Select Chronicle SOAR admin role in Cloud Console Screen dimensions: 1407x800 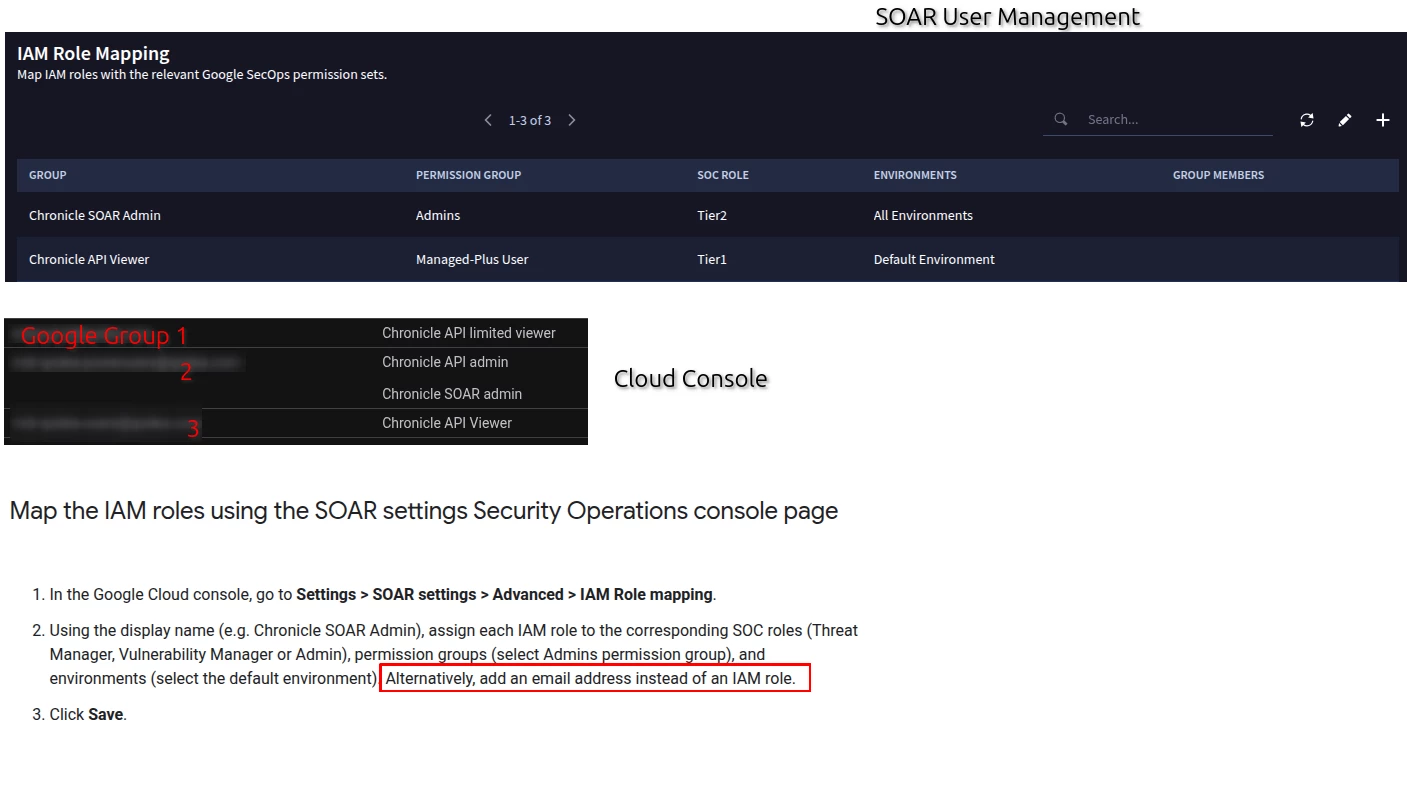[452, 394]
